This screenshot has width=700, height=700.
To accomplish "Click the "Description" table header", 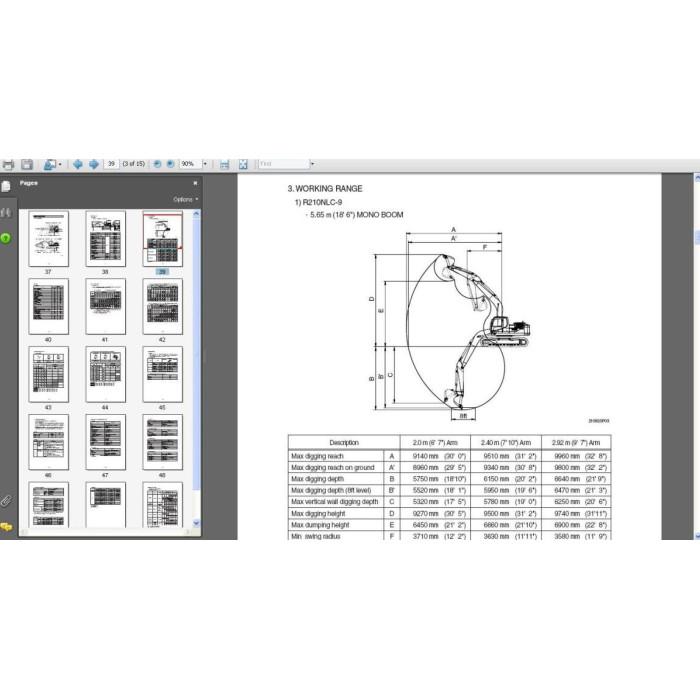I will 344,442.
